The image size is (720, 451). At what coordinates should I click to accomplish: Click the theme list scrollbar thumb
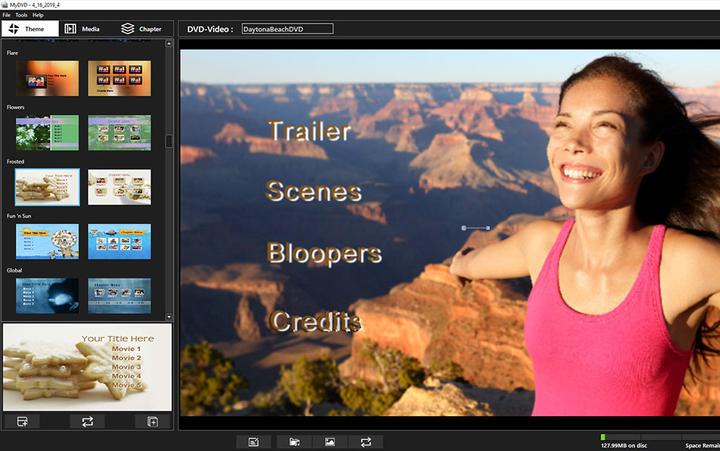click(169, 141)
